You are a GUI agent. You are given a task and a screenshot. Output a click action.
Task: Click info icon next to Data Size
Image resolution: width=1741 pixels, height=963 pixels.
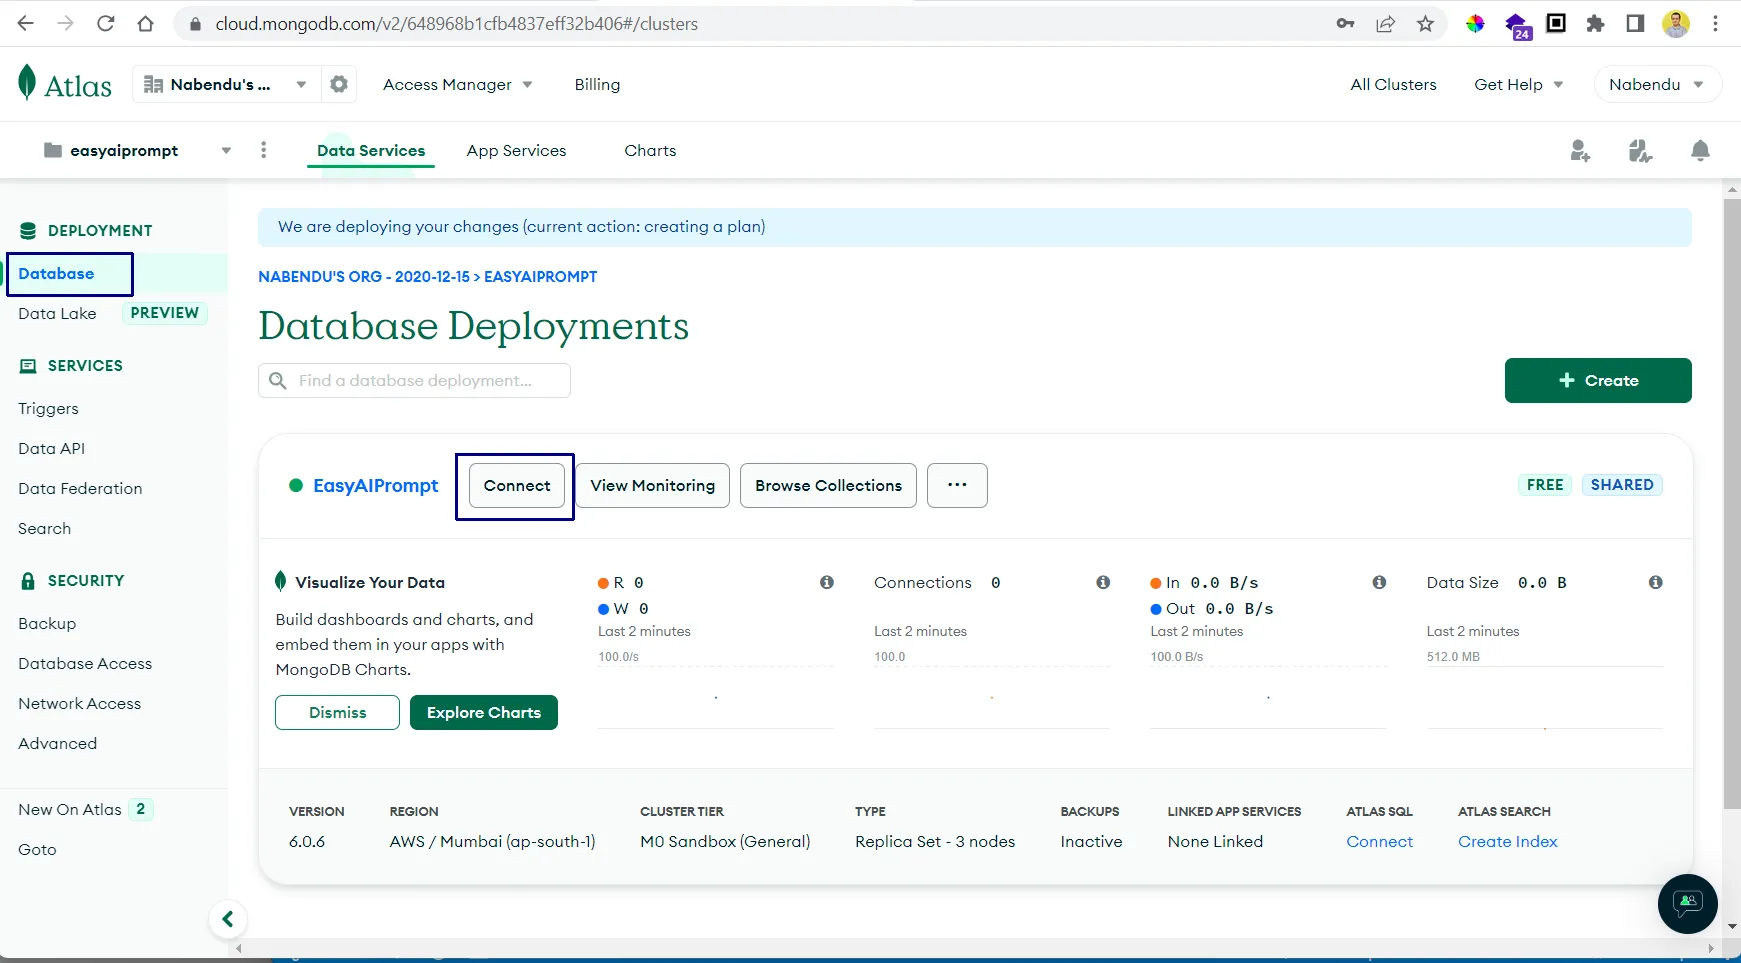tap(1656, 582)
